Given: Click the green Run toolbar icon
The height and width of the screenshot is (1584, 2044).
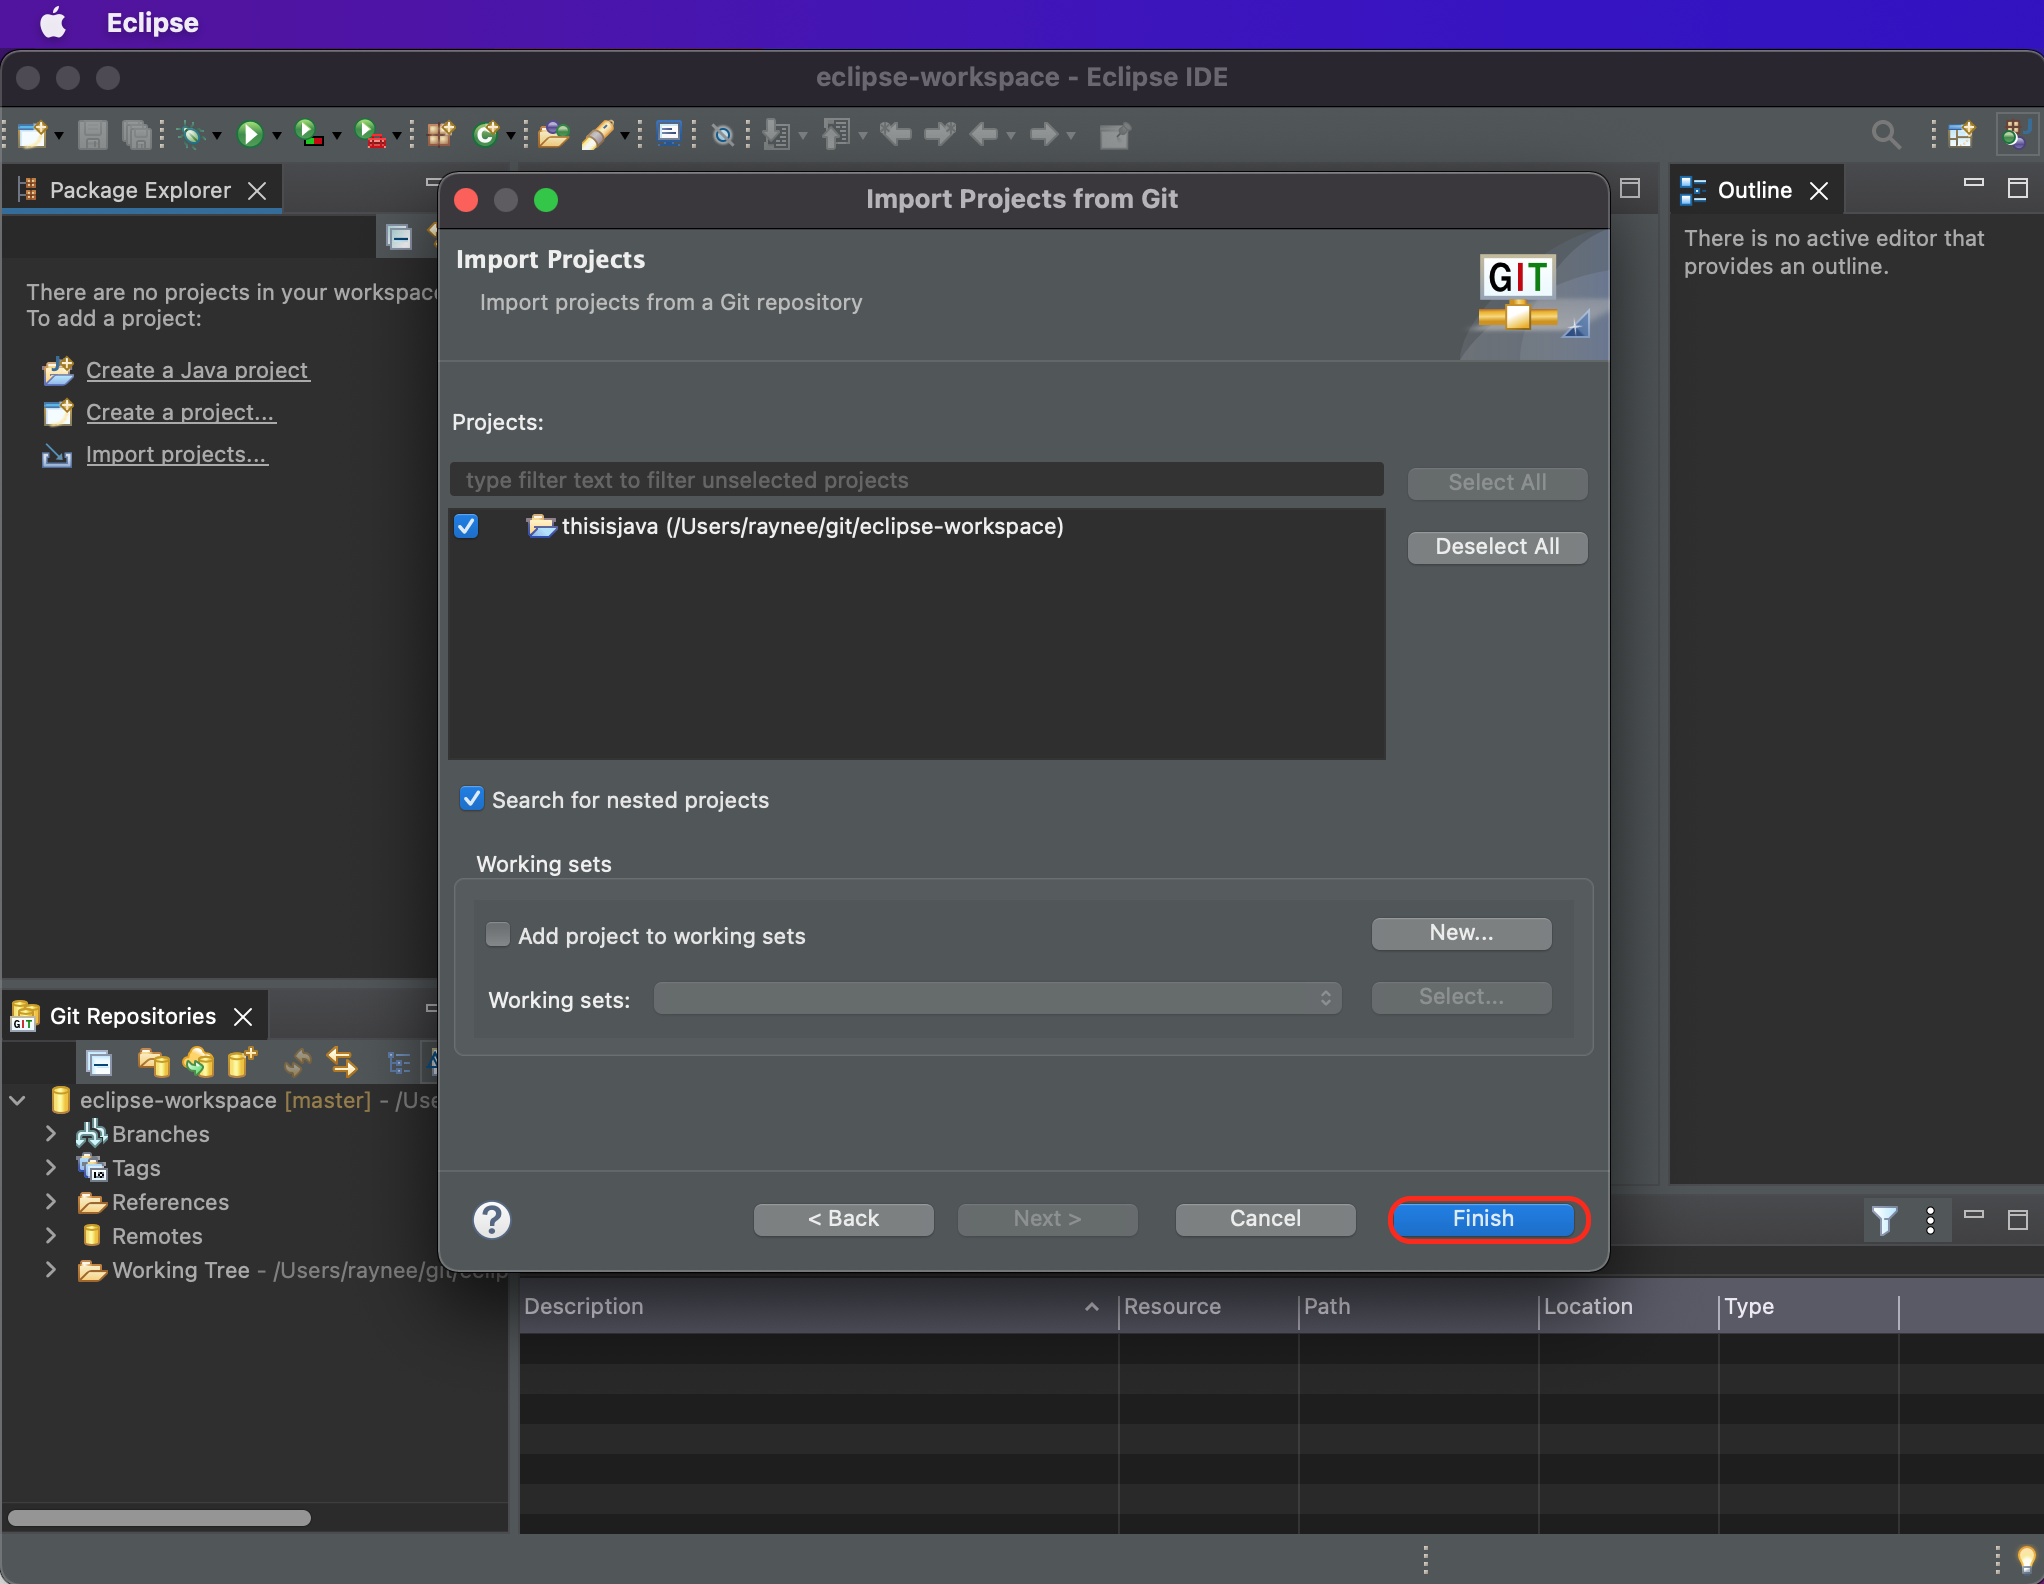Looking at the screenshot, I should coord(250,134).
